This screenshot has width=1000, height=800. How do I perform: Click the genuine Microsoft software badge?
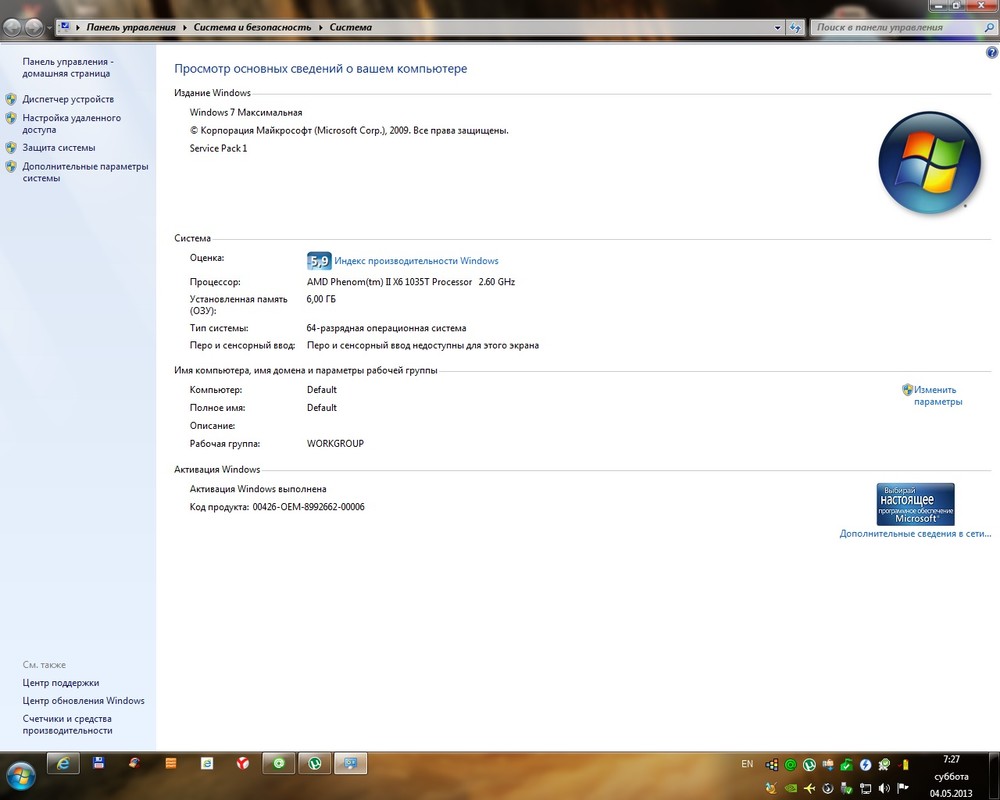tap(915, 504)
